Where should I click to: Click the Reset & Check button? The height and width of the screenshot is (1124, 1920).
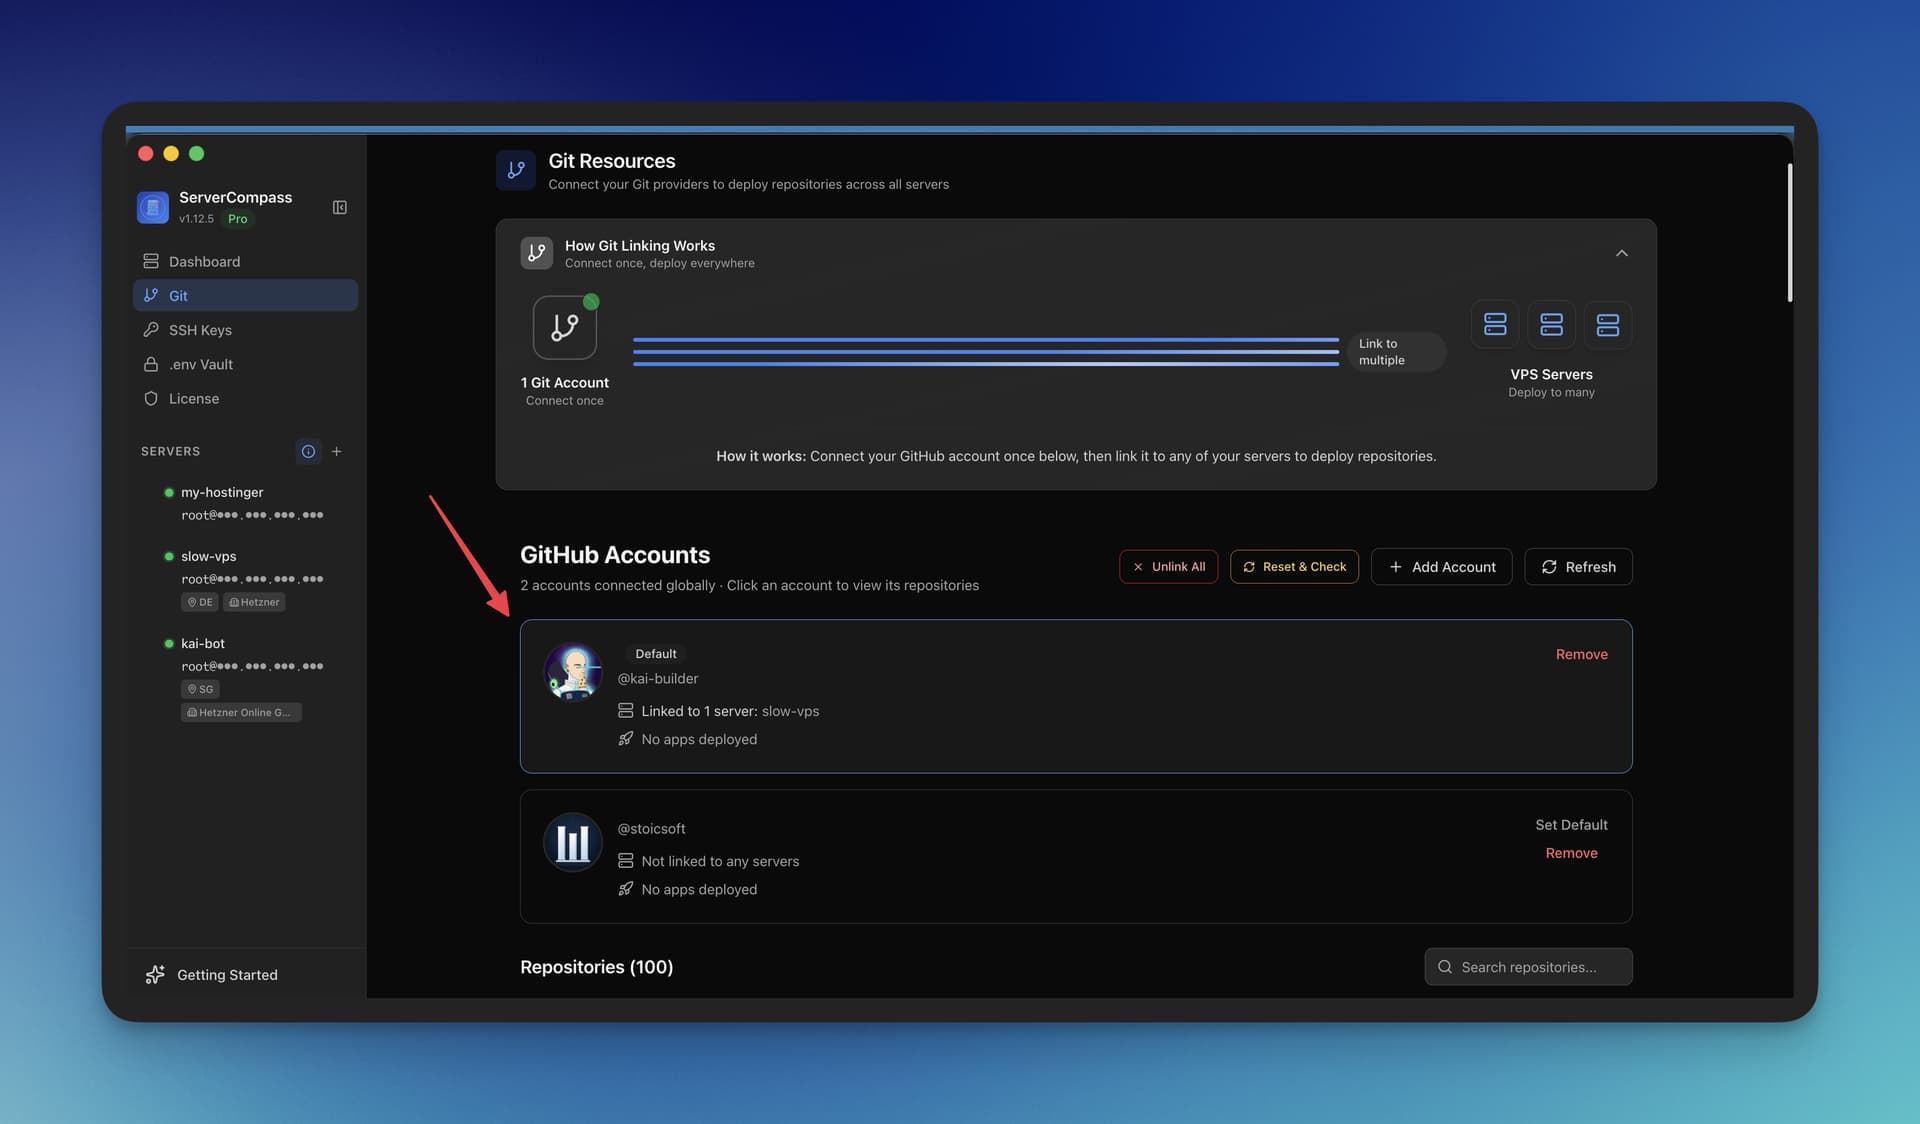coord(1294,567)
